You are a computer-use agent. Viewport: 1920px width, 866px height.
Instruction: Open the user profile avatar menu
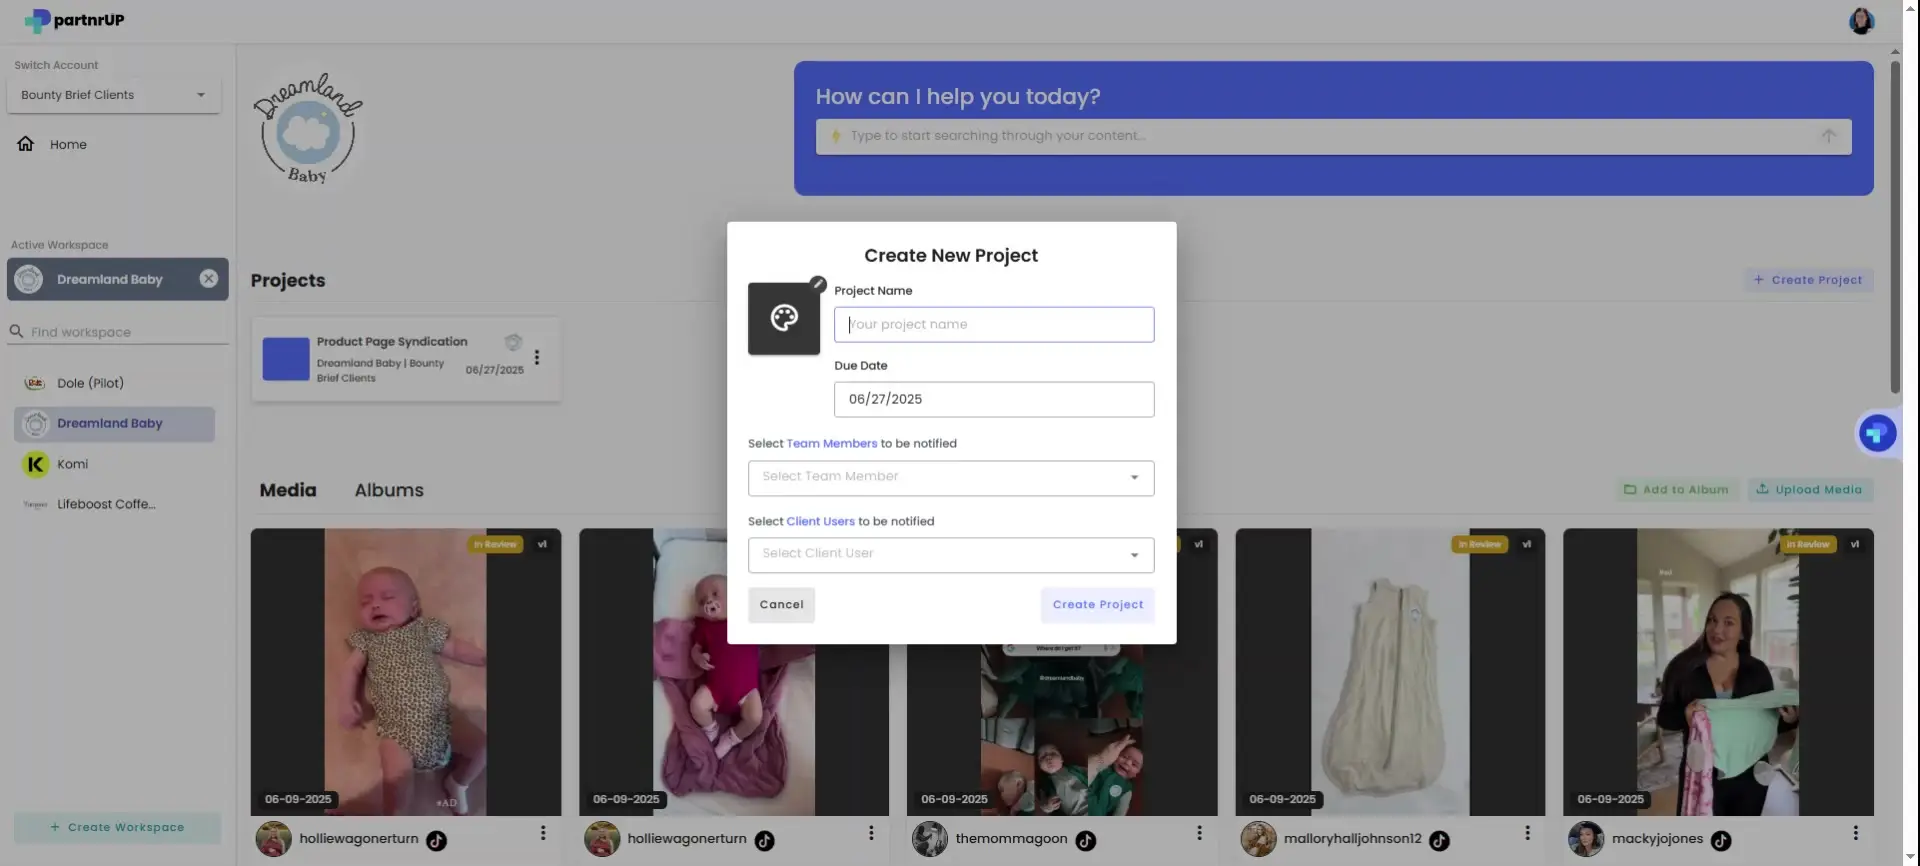point(1861,21)
